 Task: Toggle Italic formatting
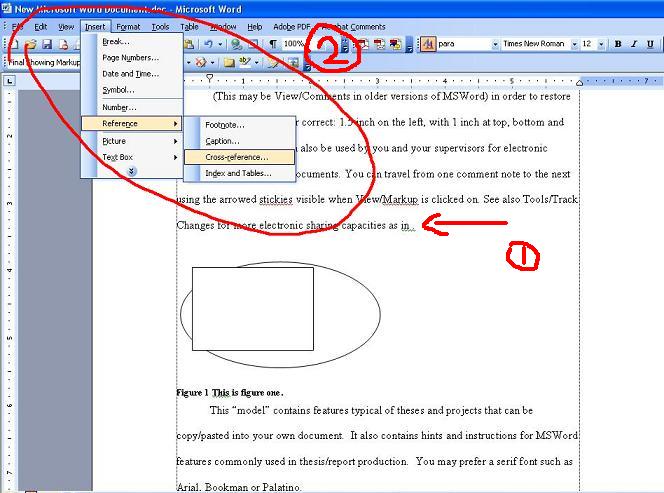pos(635,45)
